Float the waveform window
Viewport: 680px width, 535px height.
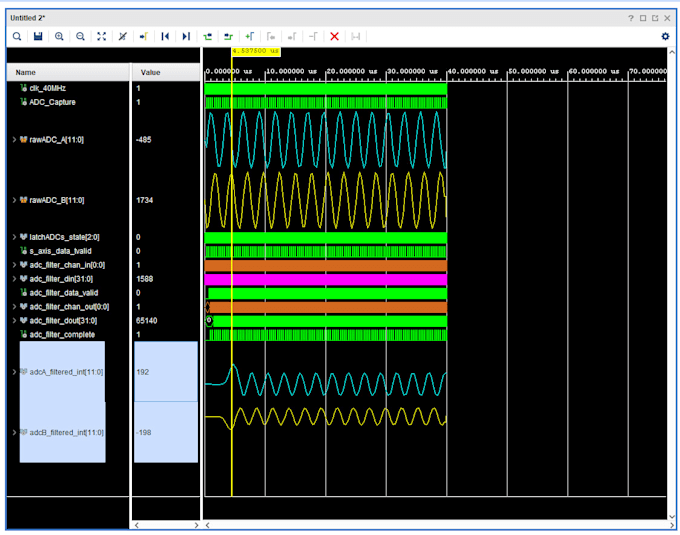tap(655, 18)
